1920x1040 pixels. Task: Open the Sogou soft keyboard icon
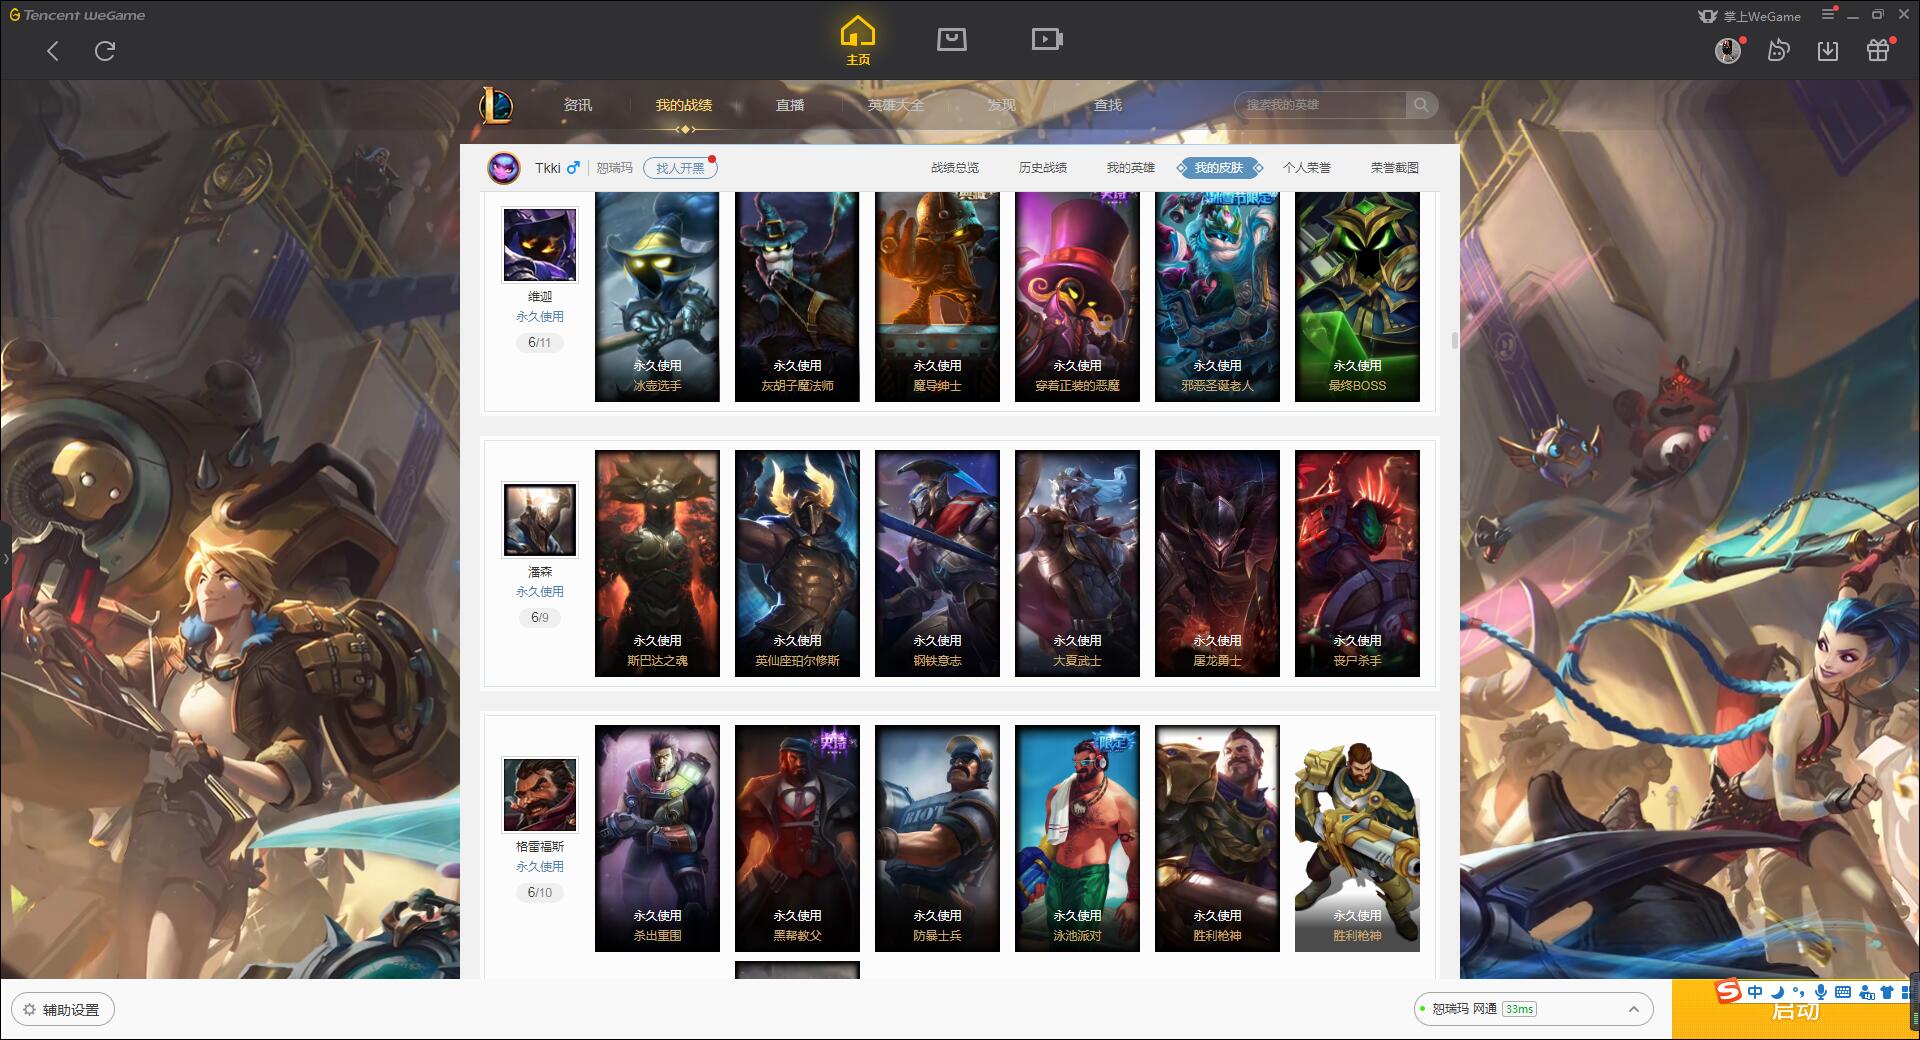(x=1843, y=992)
